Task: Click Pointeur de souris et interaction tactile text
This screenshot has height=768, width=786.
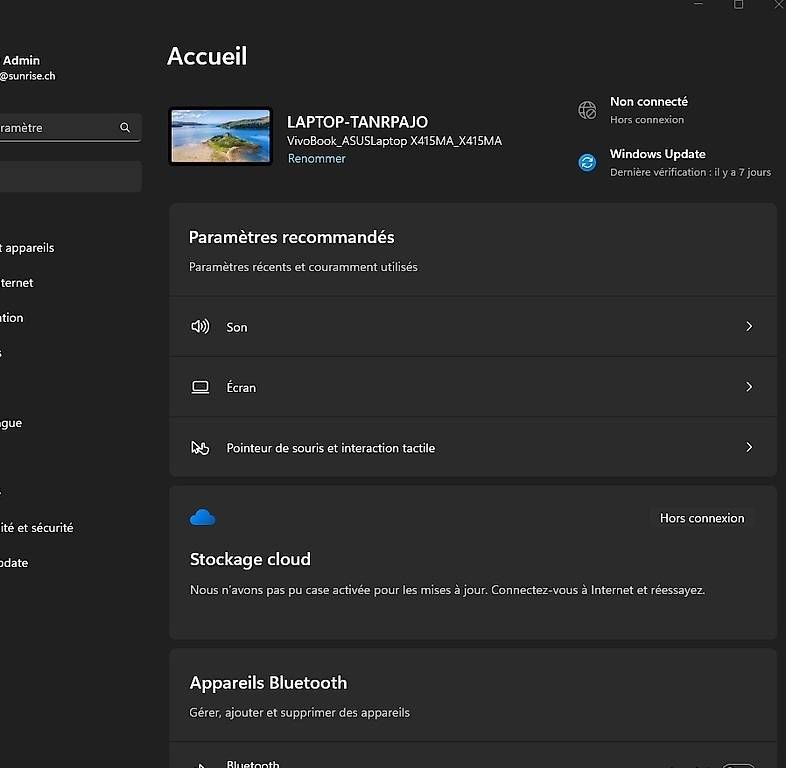Action: point(331,448)
